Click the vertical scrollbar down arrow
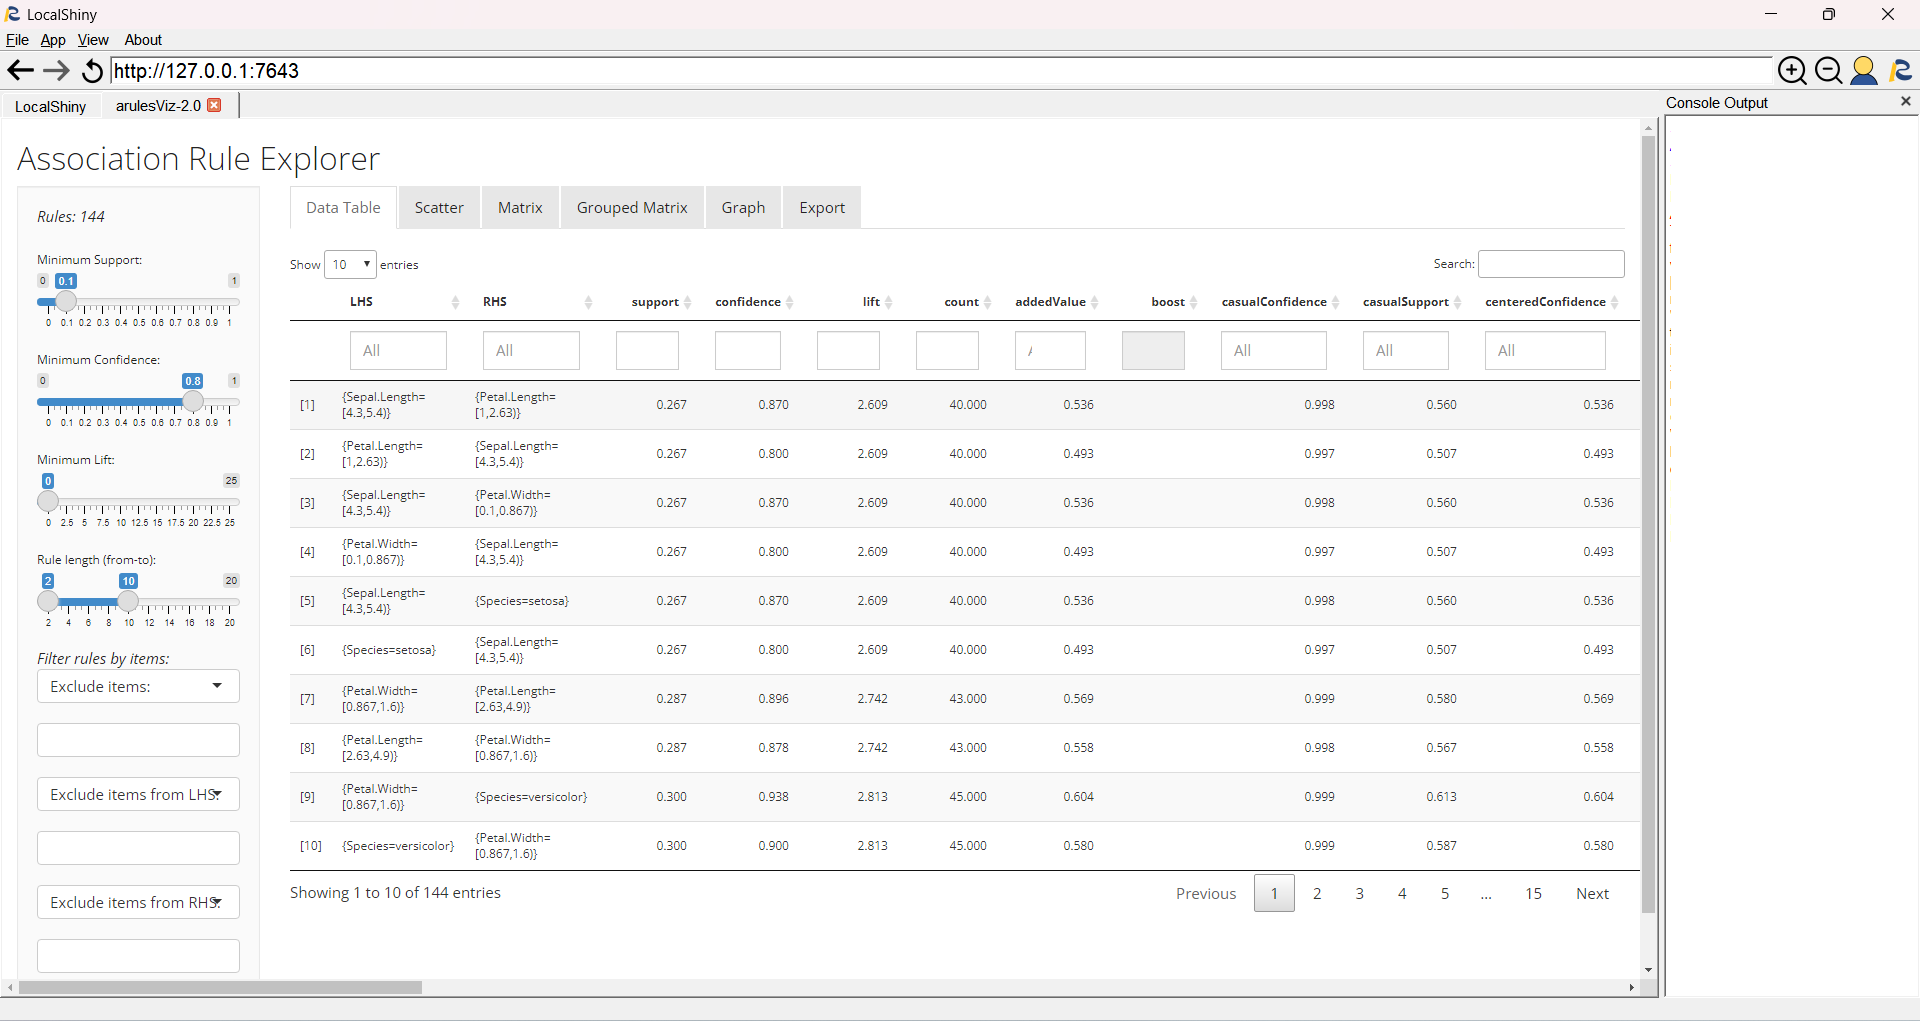Image resolution: width=1920 pixels, height=1021 pixels. click(x=1648, y=970)
